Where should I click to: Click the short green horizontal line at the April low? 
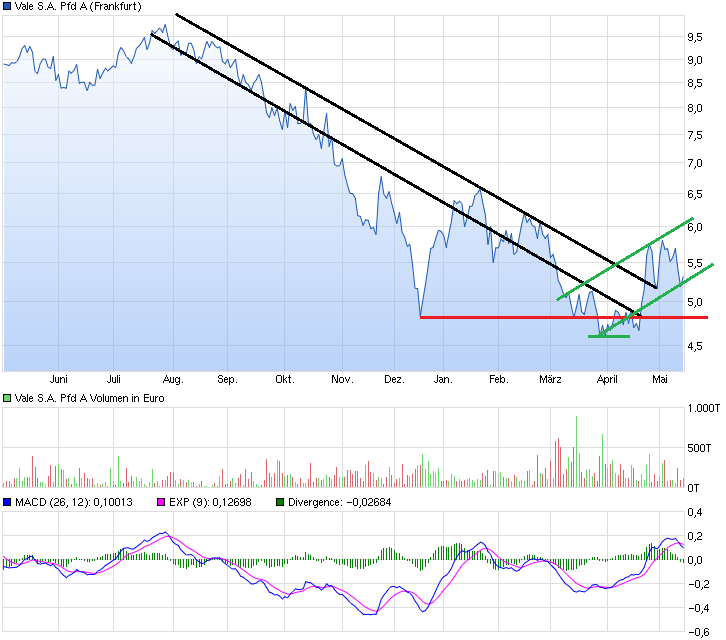[608, 336]
